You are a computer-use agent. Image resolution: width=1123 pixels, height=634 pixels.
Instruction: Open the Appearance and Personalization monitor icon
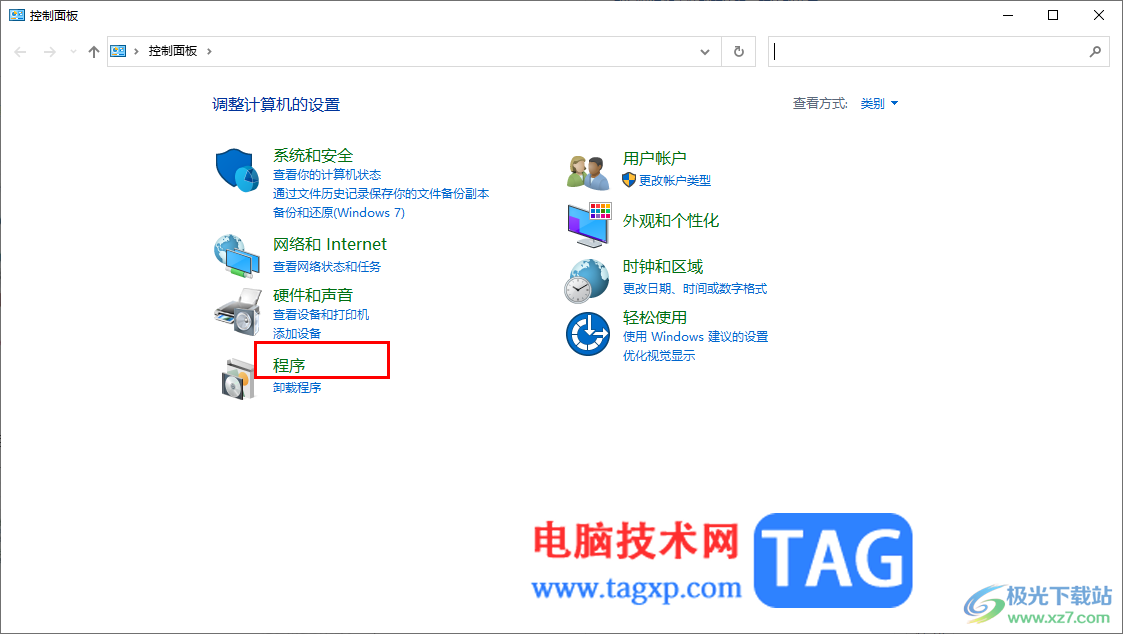(589, 224)
